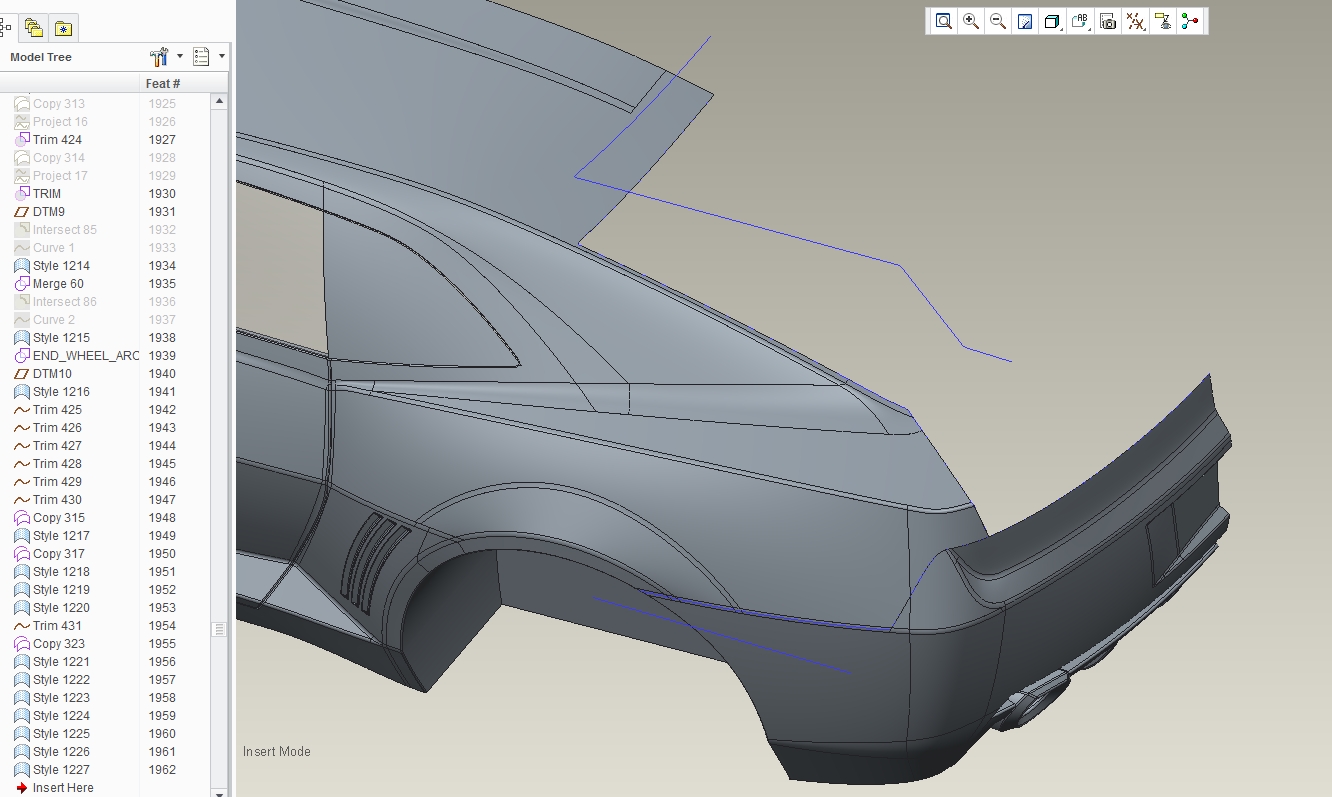Click the DTM10 datum plane icon
Screen dimensions: 1332x797
[x=22, y=374]
